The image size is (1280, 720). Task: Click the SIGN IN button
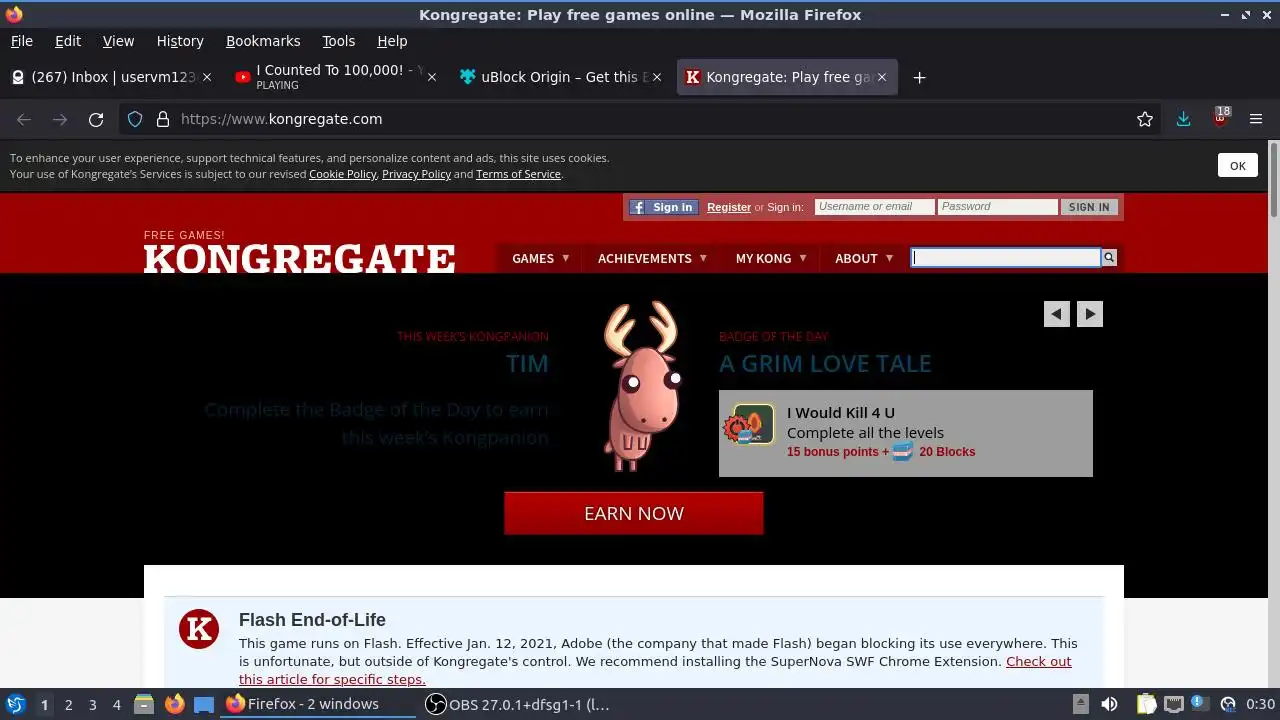click(x=1088, y=207)
